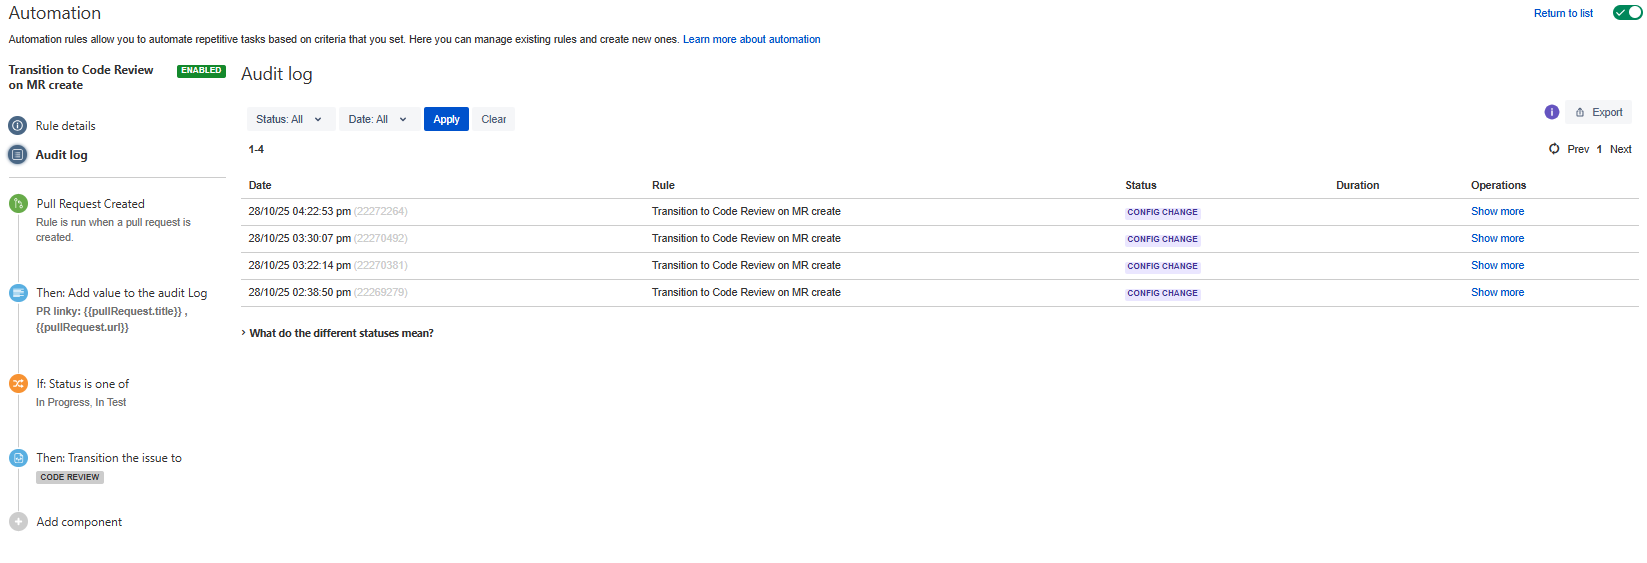Show more for 02:38:50 pm entry
The width and height of the screenshot is (1647, 563).
[x=1497, y=292]
